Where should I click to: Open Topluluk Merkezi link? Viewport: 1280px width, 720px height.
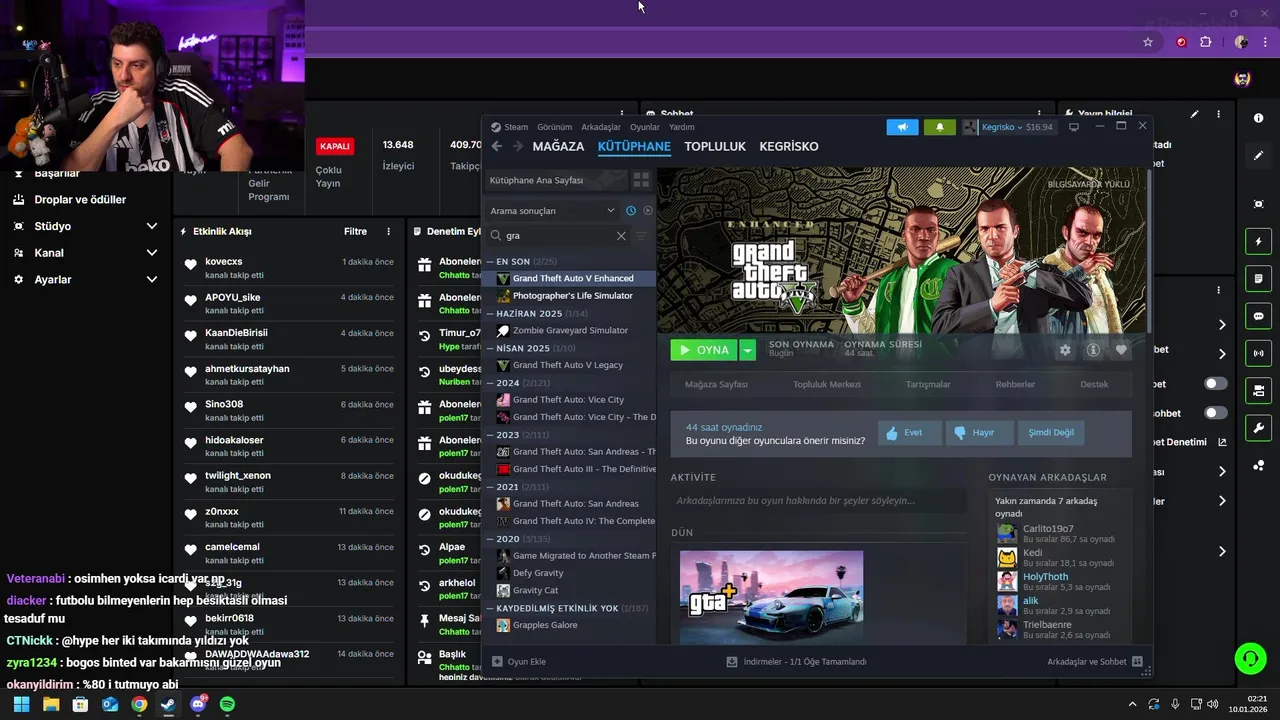click(827, 385)
